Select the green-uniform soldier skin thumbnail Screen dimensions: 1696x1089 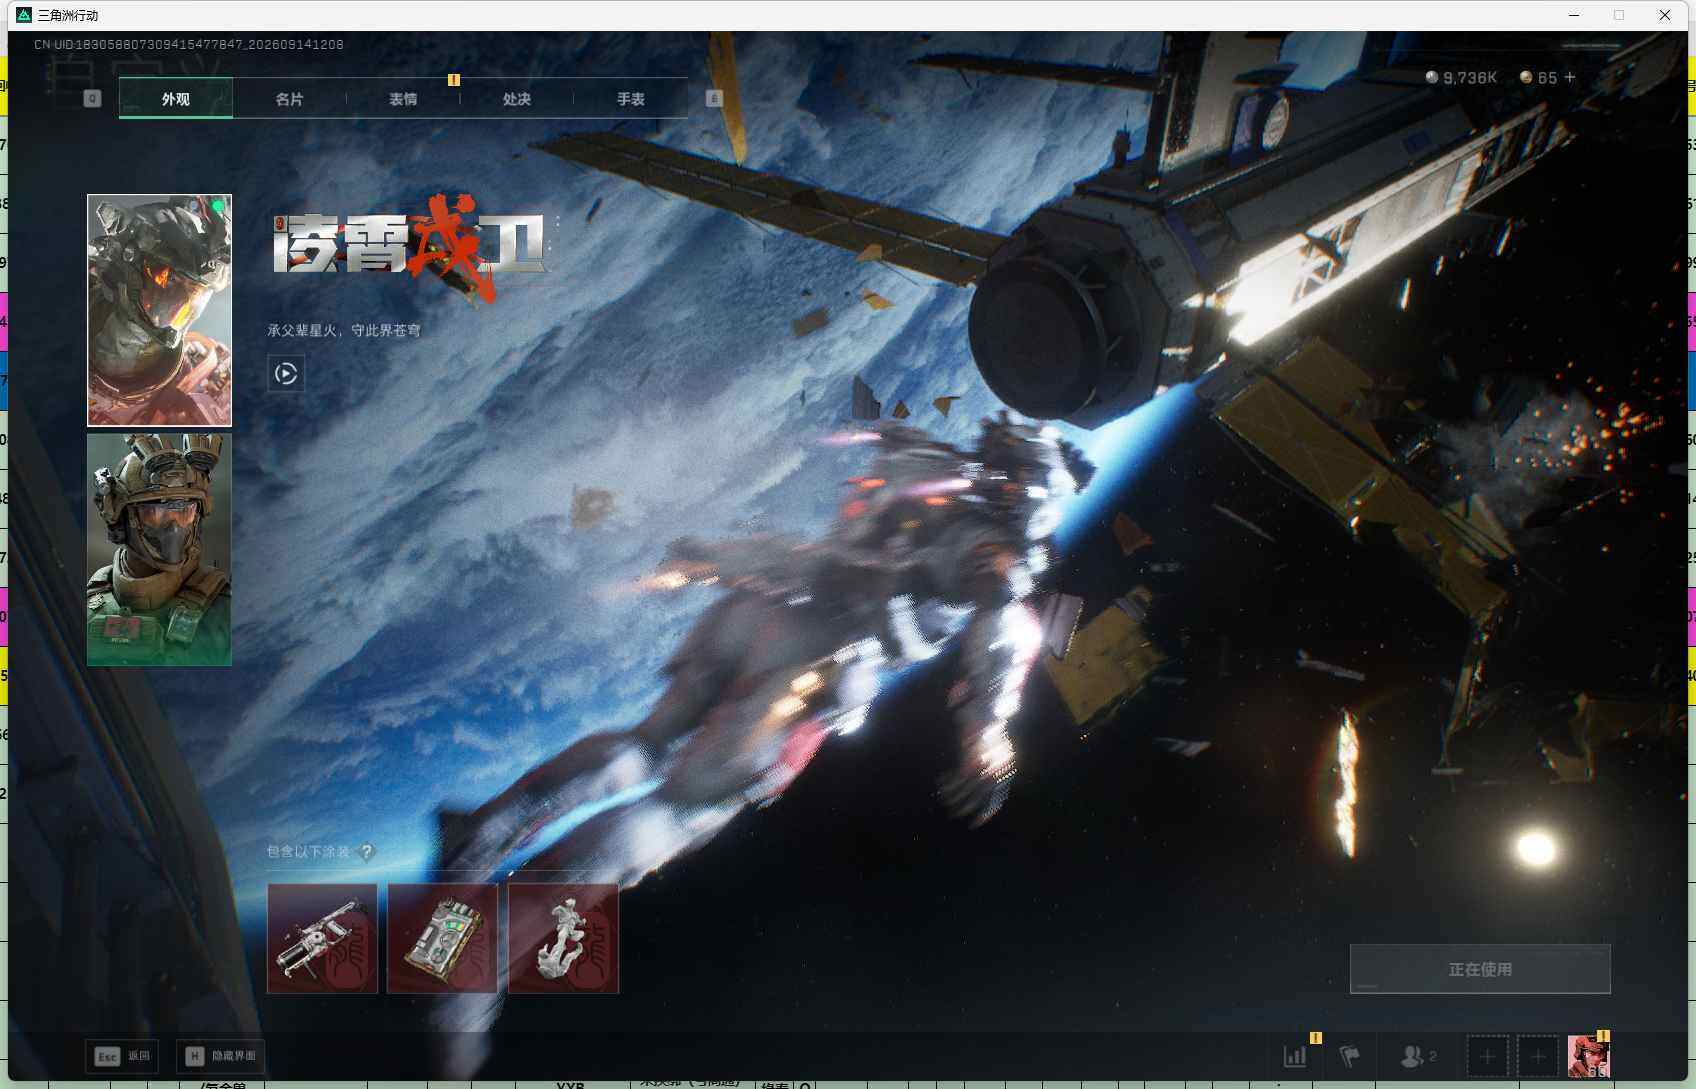tap(159, 549)
